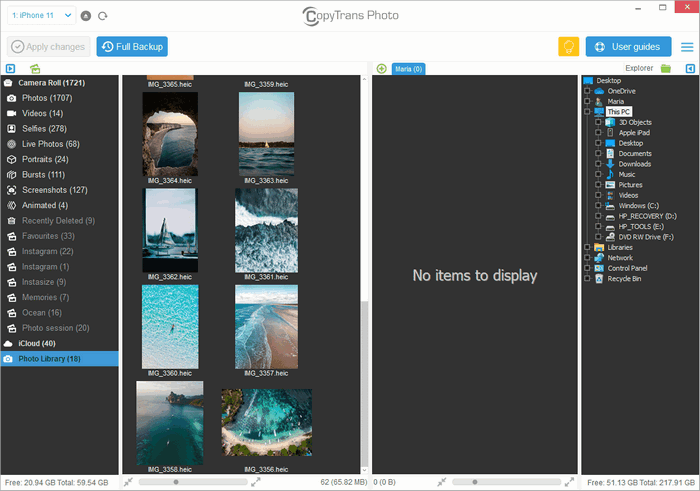The width and height of the screenshot is (700, 491).
Task: Open the hamburger menu
Action: [687, 47]
